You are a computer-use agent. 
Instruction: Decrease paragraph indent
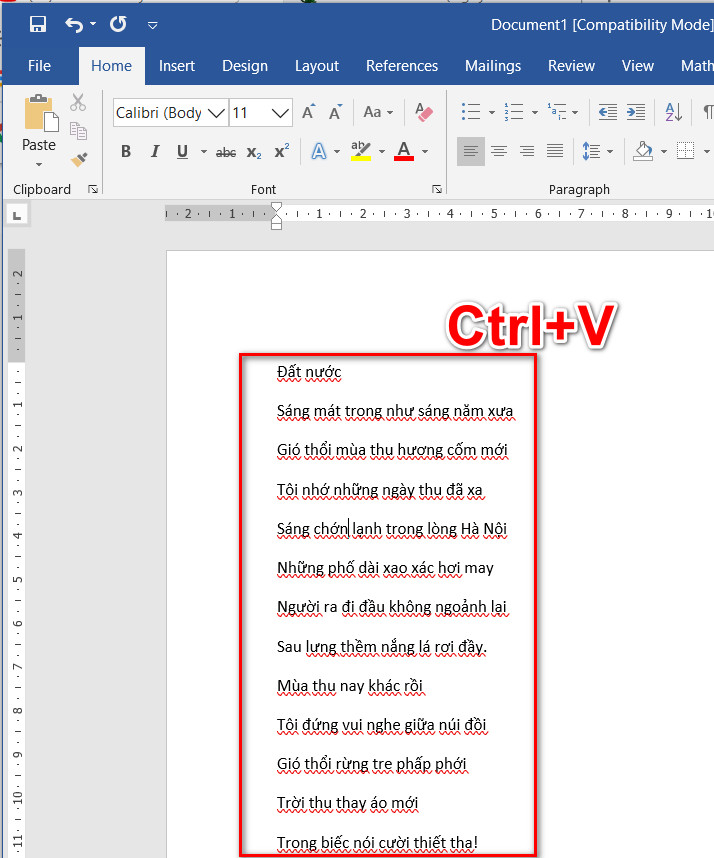coord(607,112)
